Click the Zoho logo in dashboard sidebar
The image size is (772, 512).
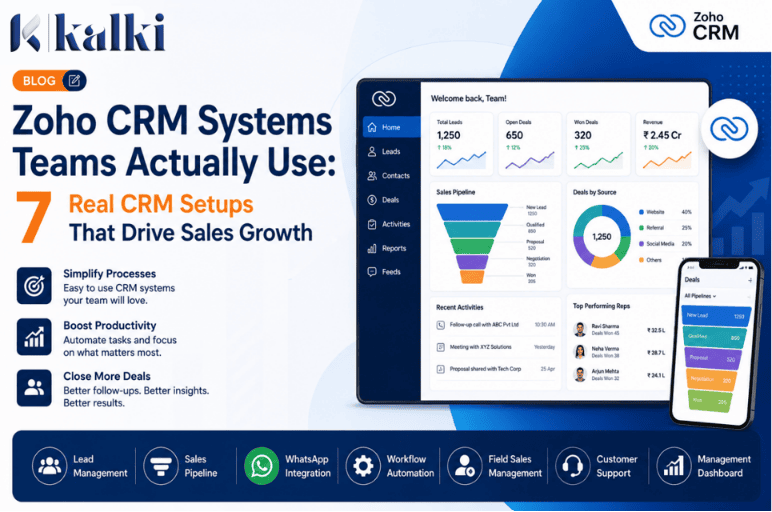(384, 98)
